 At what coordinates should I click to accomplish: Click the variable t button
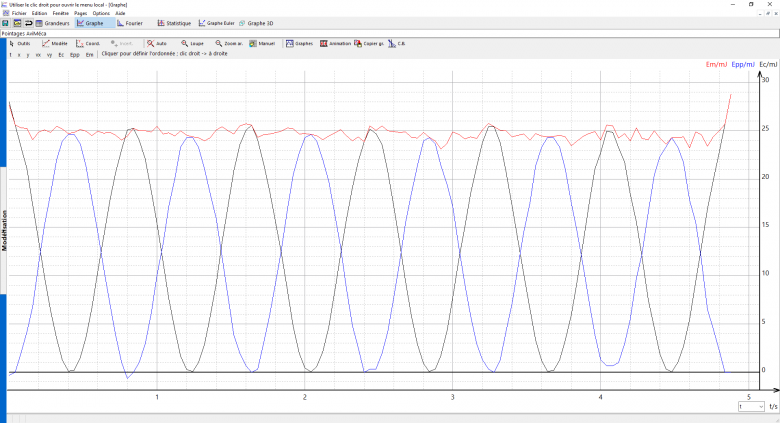click(x=10, y=55)
